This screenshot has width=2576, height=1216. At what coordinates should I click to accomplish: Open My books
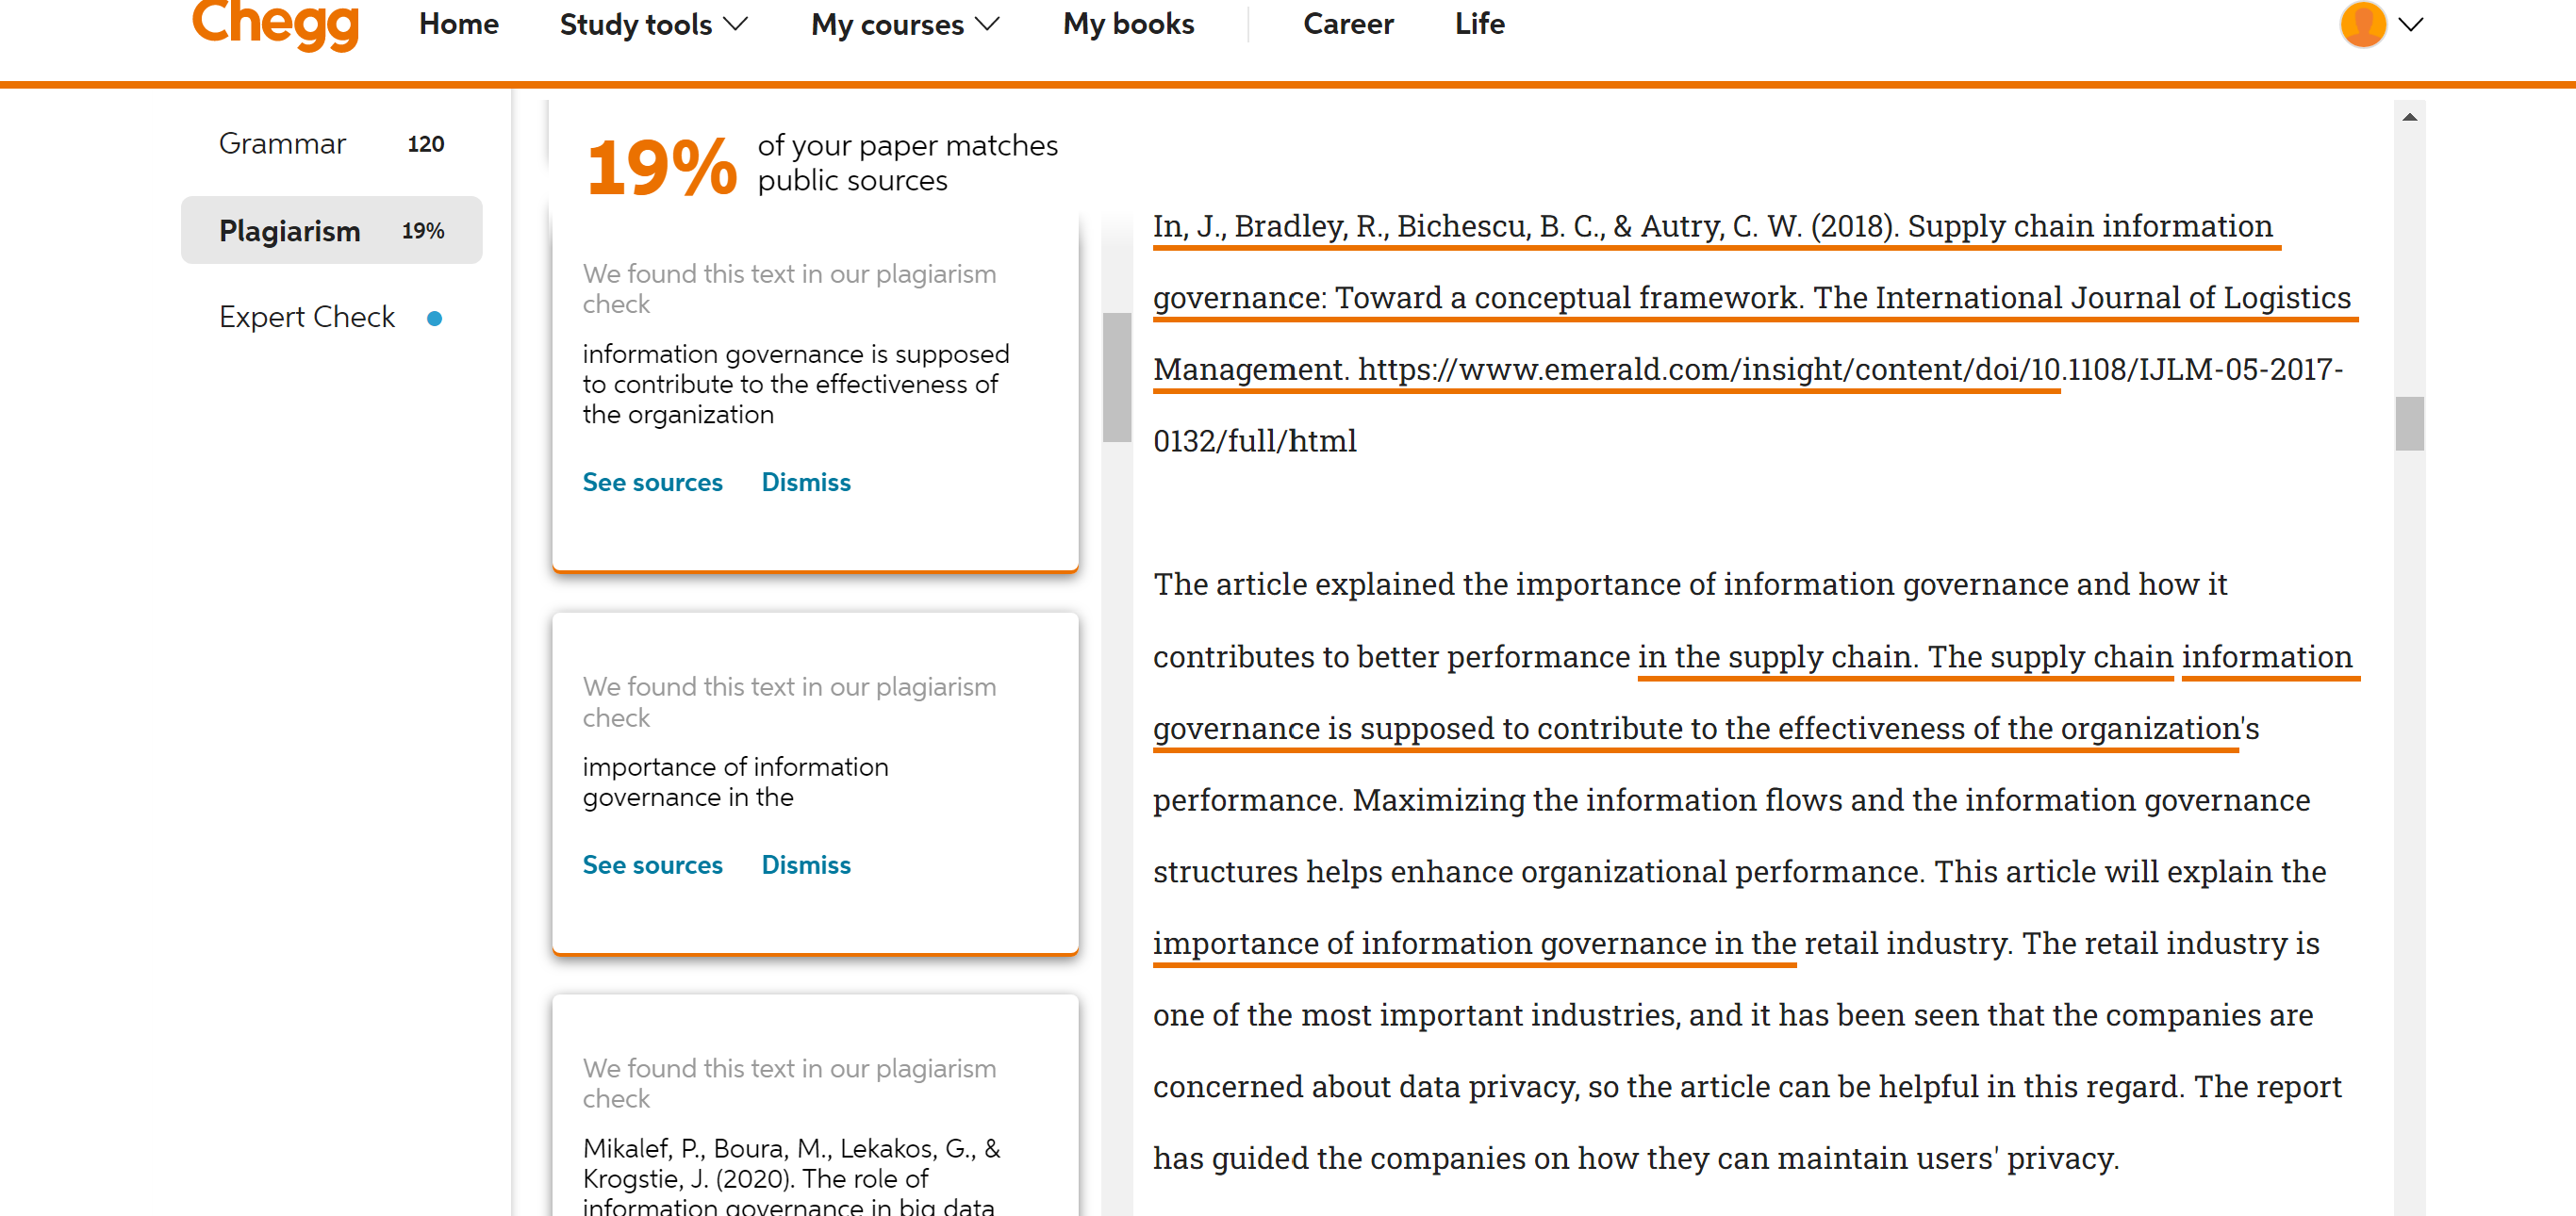1129,24
